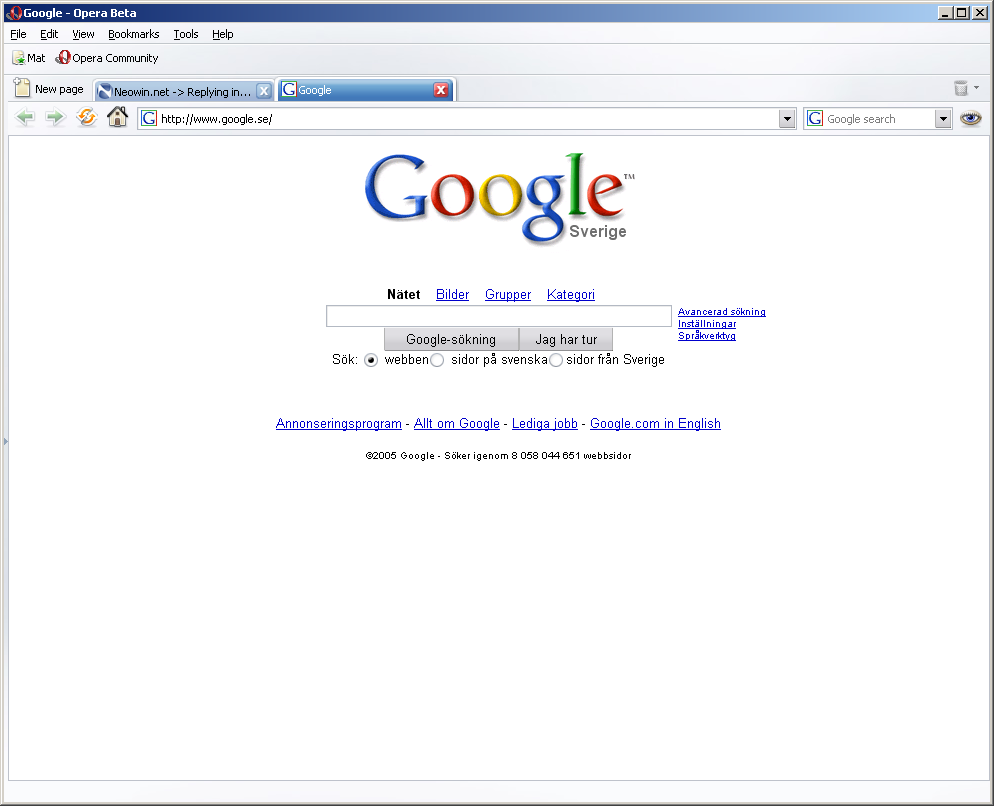The image size is (994, 806).
Task: Open the Mat bookmark
Action: [29, 58]
